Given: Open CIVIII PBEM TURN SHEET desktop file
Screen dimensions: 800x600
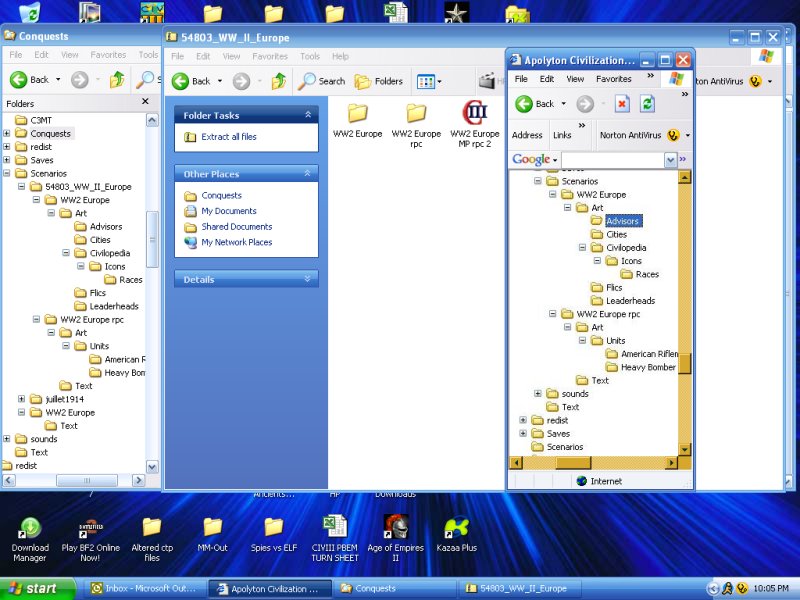Looking at the screenshot, I should (x=334, y=527).
